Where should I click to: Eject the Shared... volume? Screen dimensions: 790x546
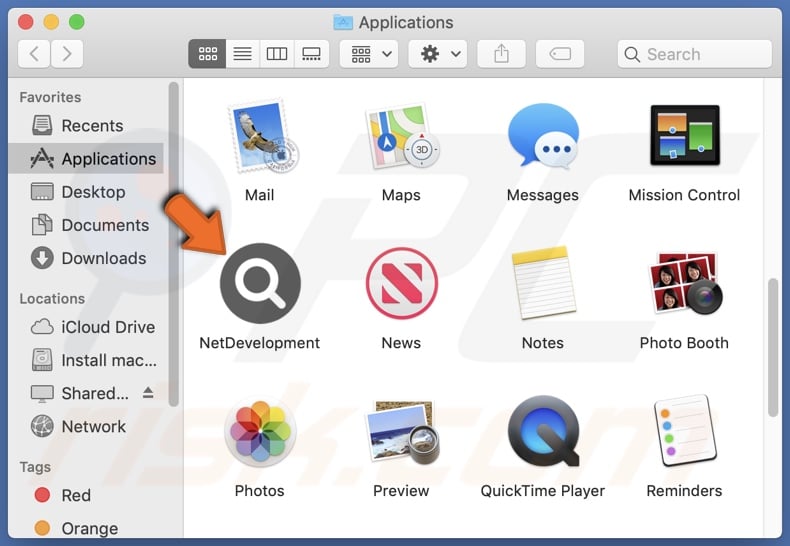148,392
